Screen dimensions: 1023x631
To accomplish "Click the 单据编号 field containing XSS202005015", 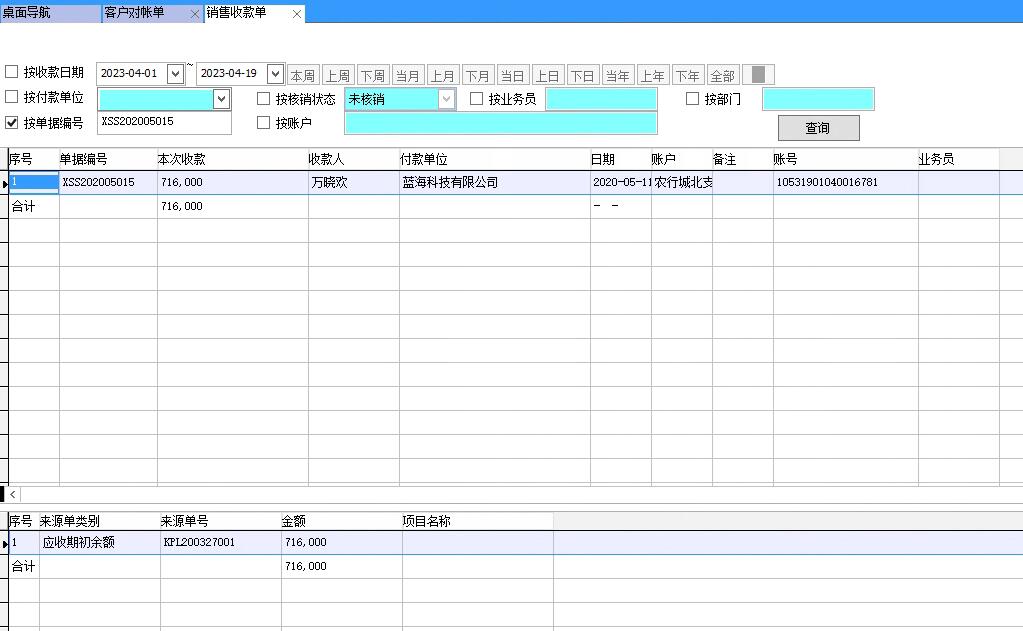I will pyautogui.click(x=163, y=124).
